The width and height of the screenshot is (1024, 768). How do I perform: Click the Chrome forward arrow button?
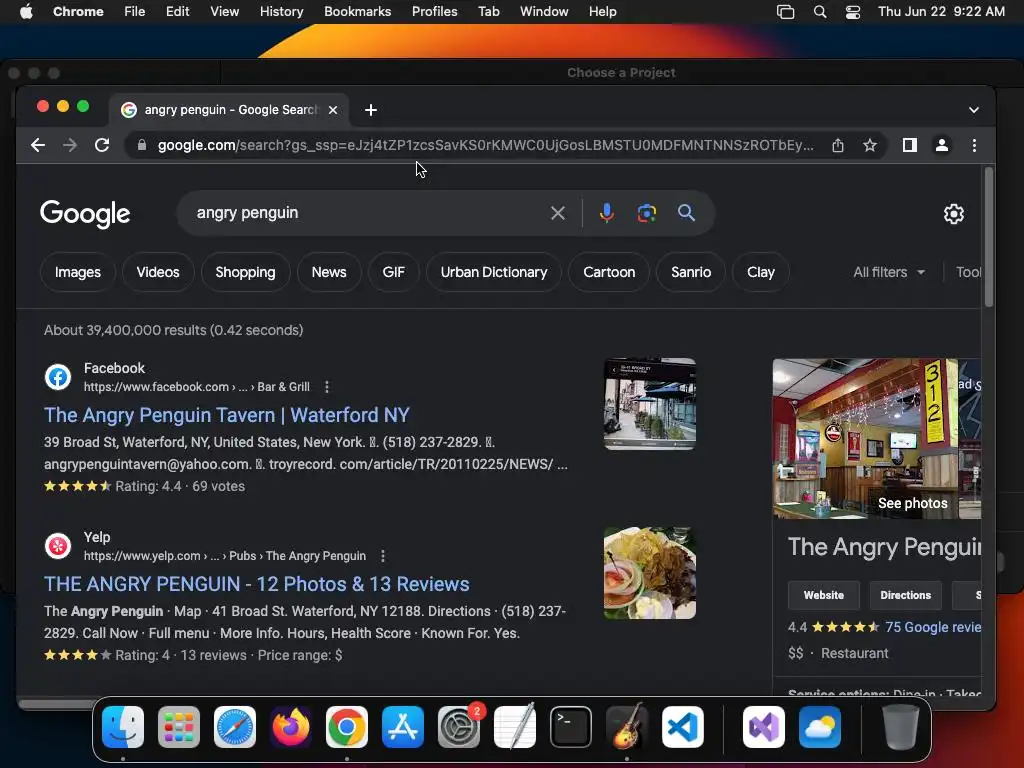click(x=70, y=145)
